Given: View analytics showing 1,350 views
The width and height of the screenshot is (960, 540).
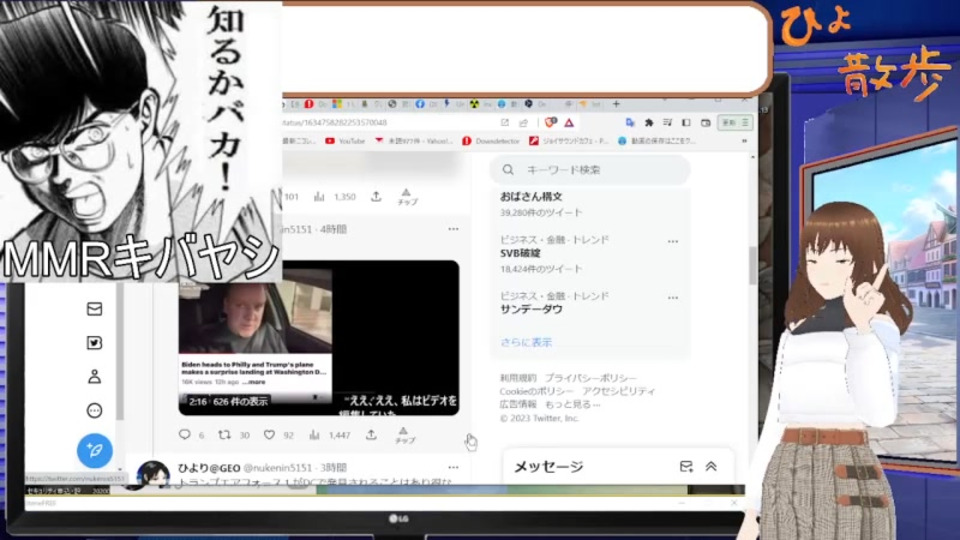Looking at the screenshot, I should [335, 197].
